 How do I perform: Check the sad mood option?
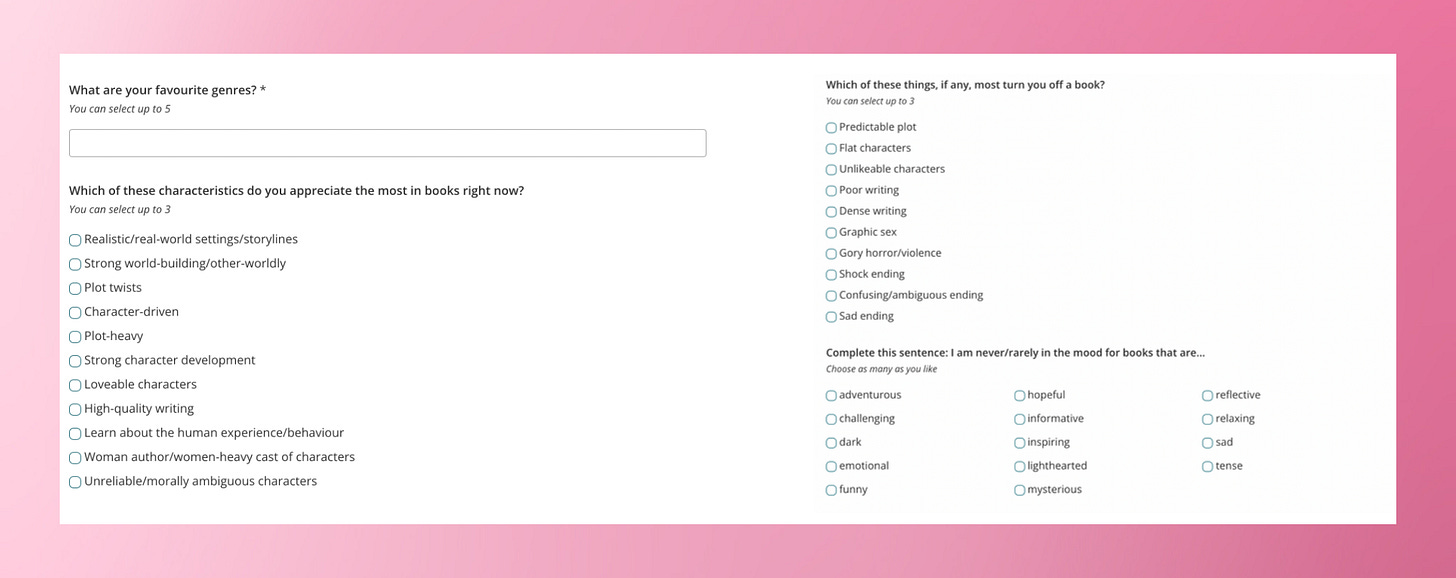pos(1207,443)
